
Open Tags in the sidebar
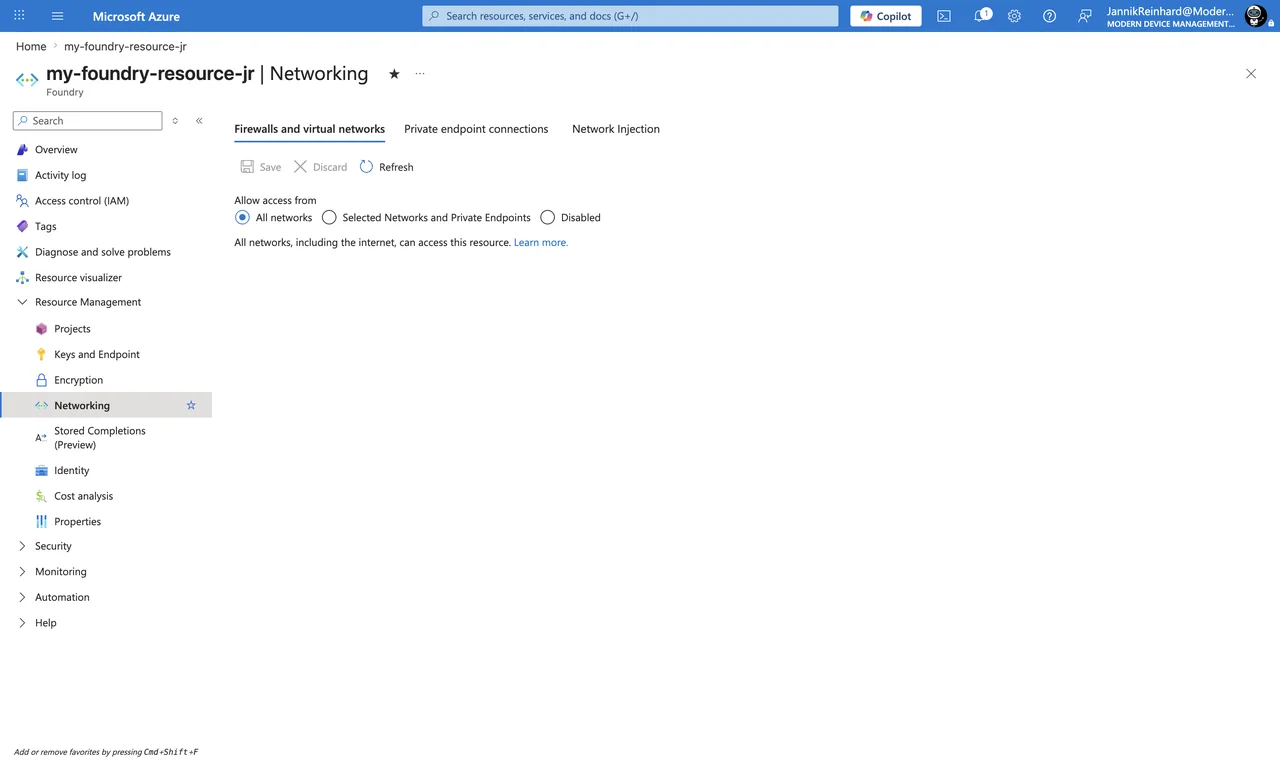(x=45, y=226)
